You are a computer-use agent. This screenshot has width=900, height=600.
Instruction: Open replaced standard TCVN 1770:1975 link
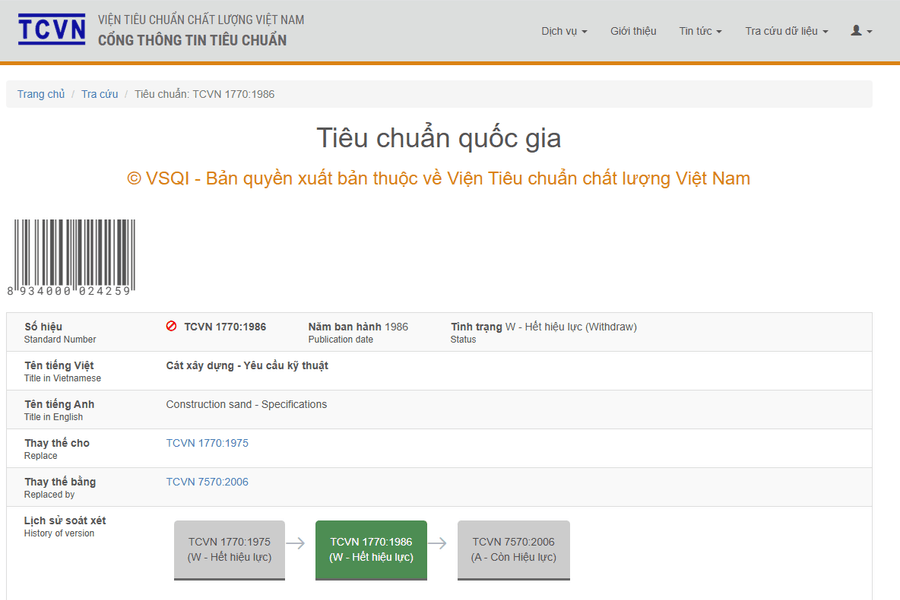[x=207, y=443]
